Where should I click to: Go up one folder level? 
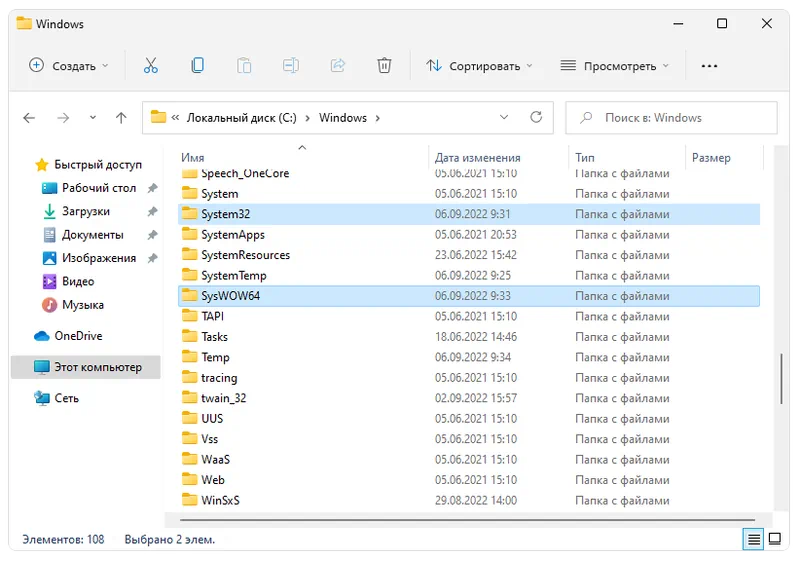[121, 118]
